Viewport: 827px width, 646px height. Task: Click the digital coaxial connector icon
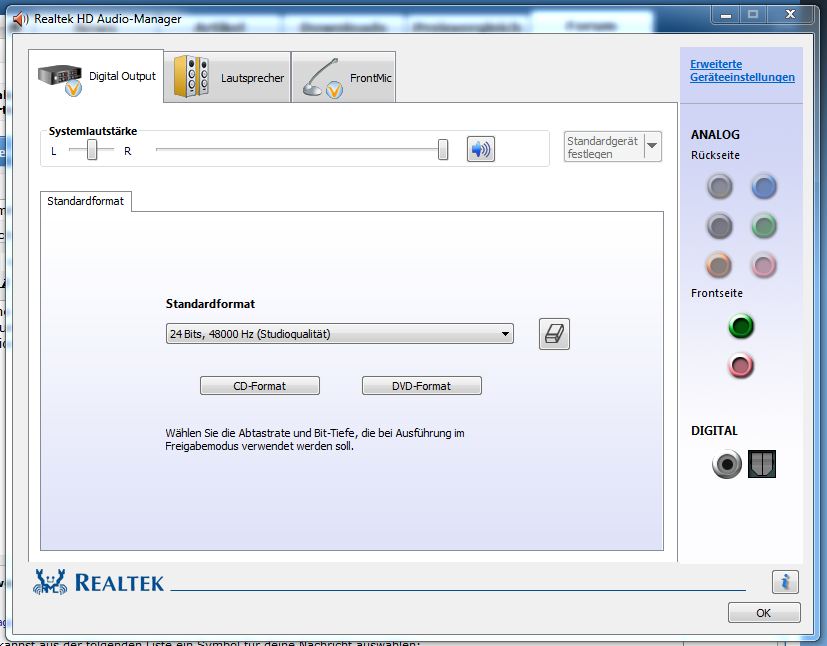(727, 464)
